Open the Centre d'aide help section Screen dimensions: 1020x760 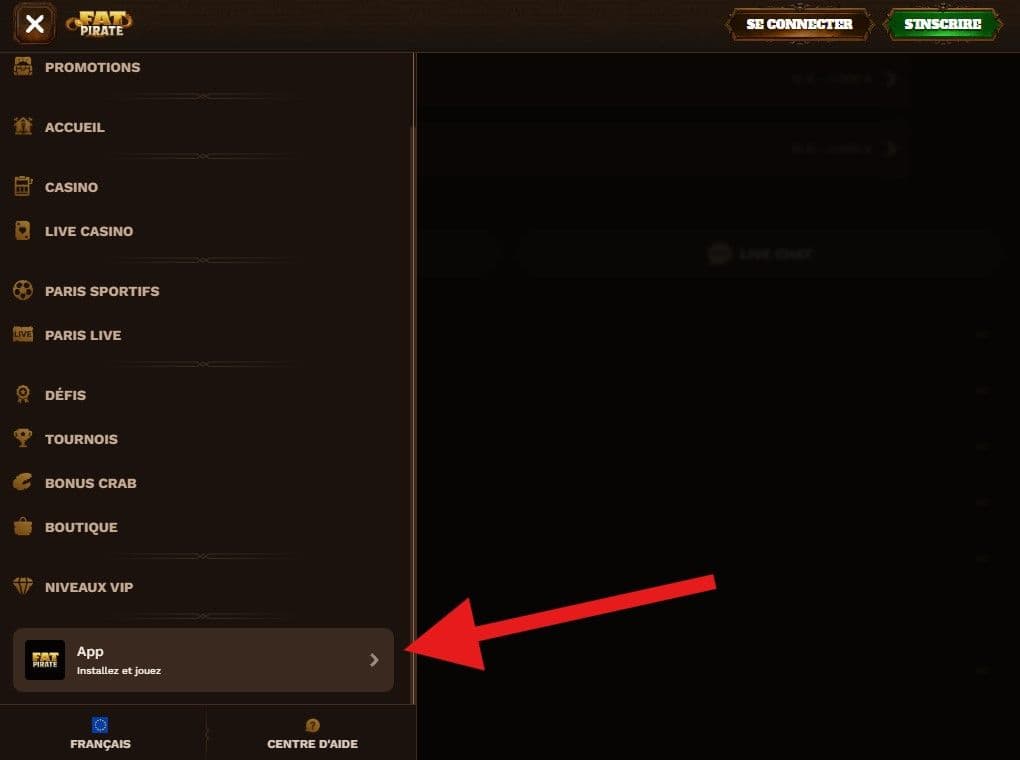(312, 734)
